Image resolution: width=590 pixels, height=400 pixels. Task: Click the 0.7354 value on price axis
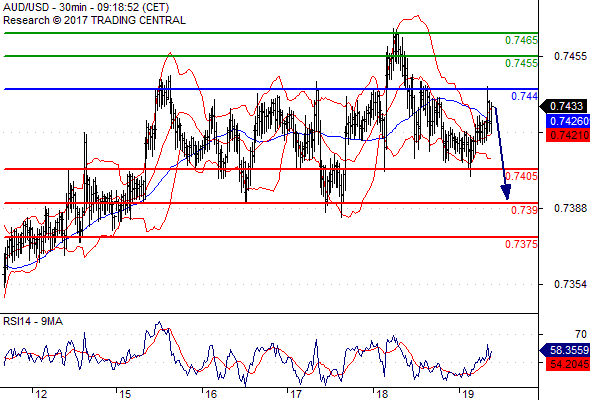pyautogui.click(x=570, y=284)
